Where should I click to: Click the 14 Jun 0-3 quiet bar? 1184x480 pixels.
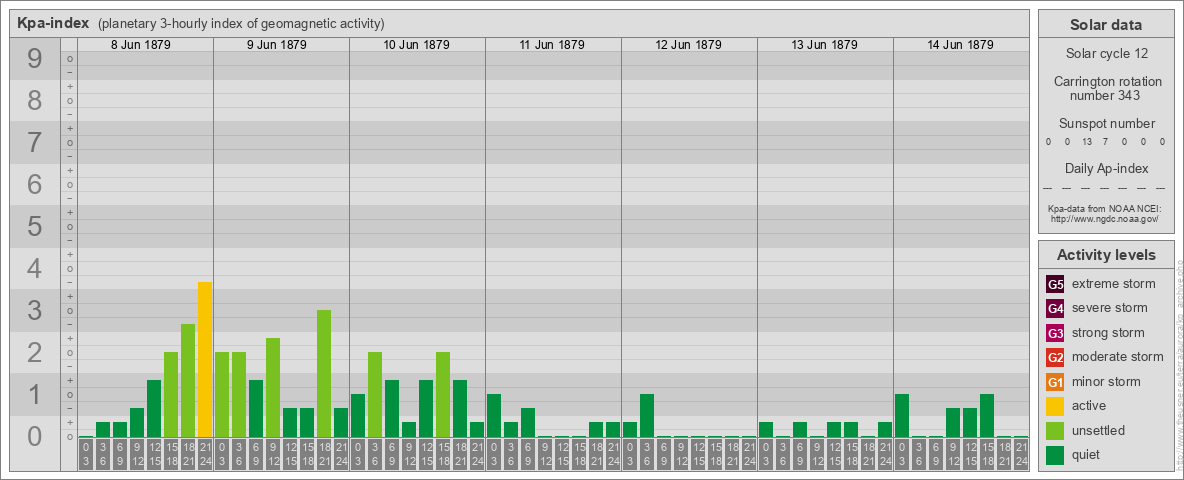coord(902,415)
